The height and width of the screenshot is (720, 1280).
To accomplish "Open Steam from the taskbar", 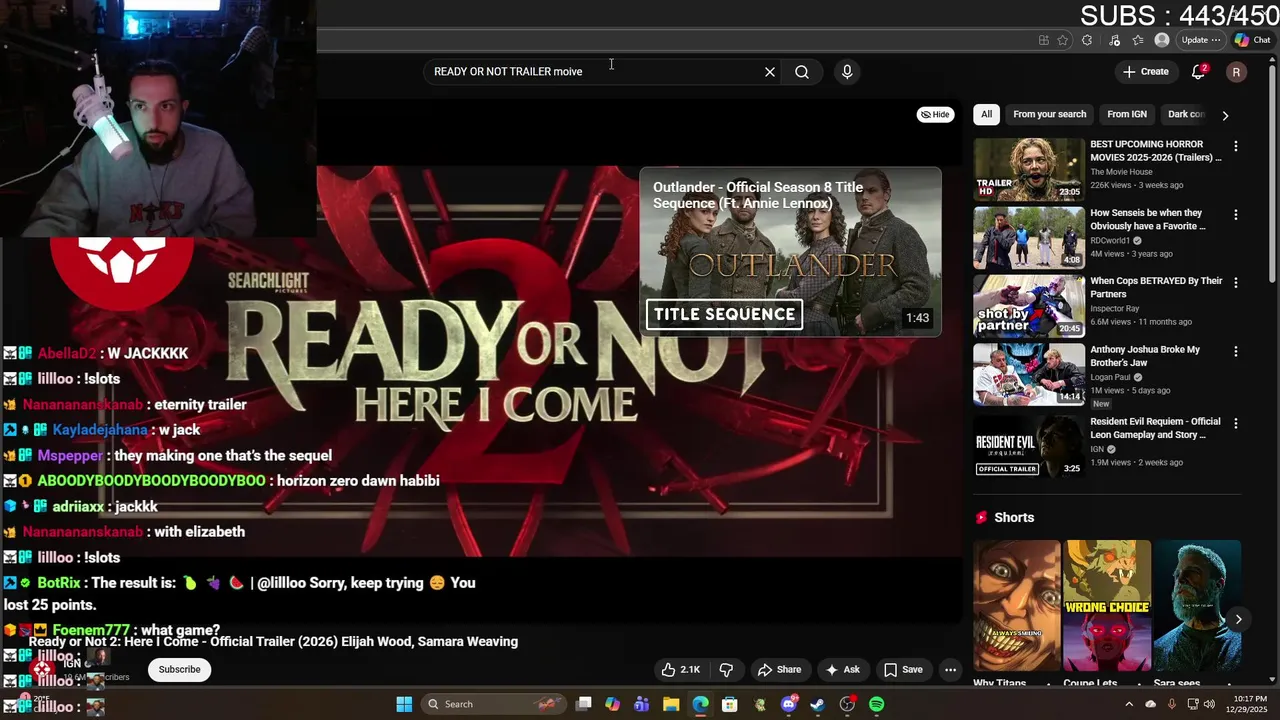I will point(818,704).
